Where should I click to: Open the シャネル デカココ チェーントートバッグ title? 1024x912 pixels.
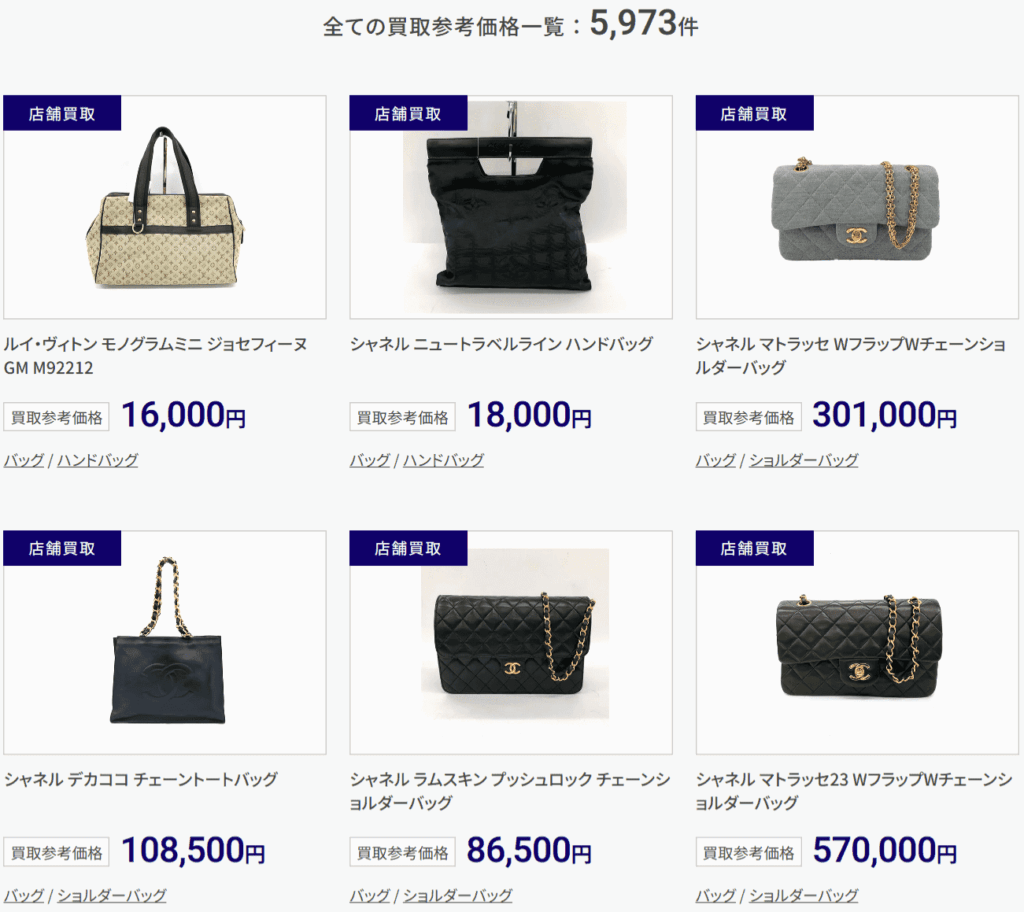pyautogui.click(x=141, y=779)
